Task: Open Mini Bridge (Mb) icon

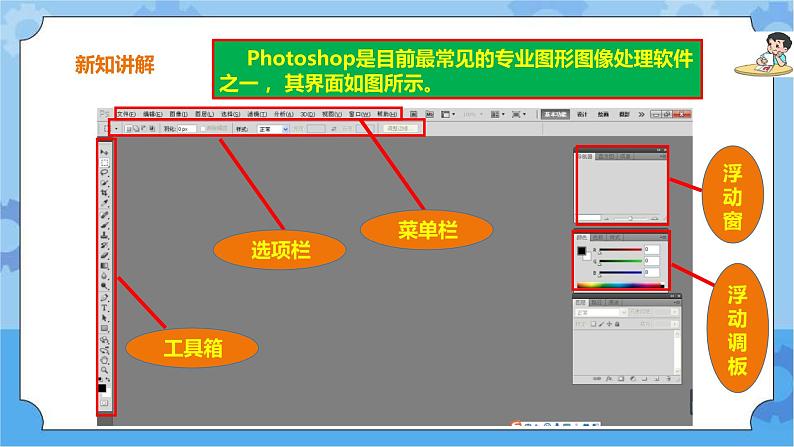Action: (429, 114)
